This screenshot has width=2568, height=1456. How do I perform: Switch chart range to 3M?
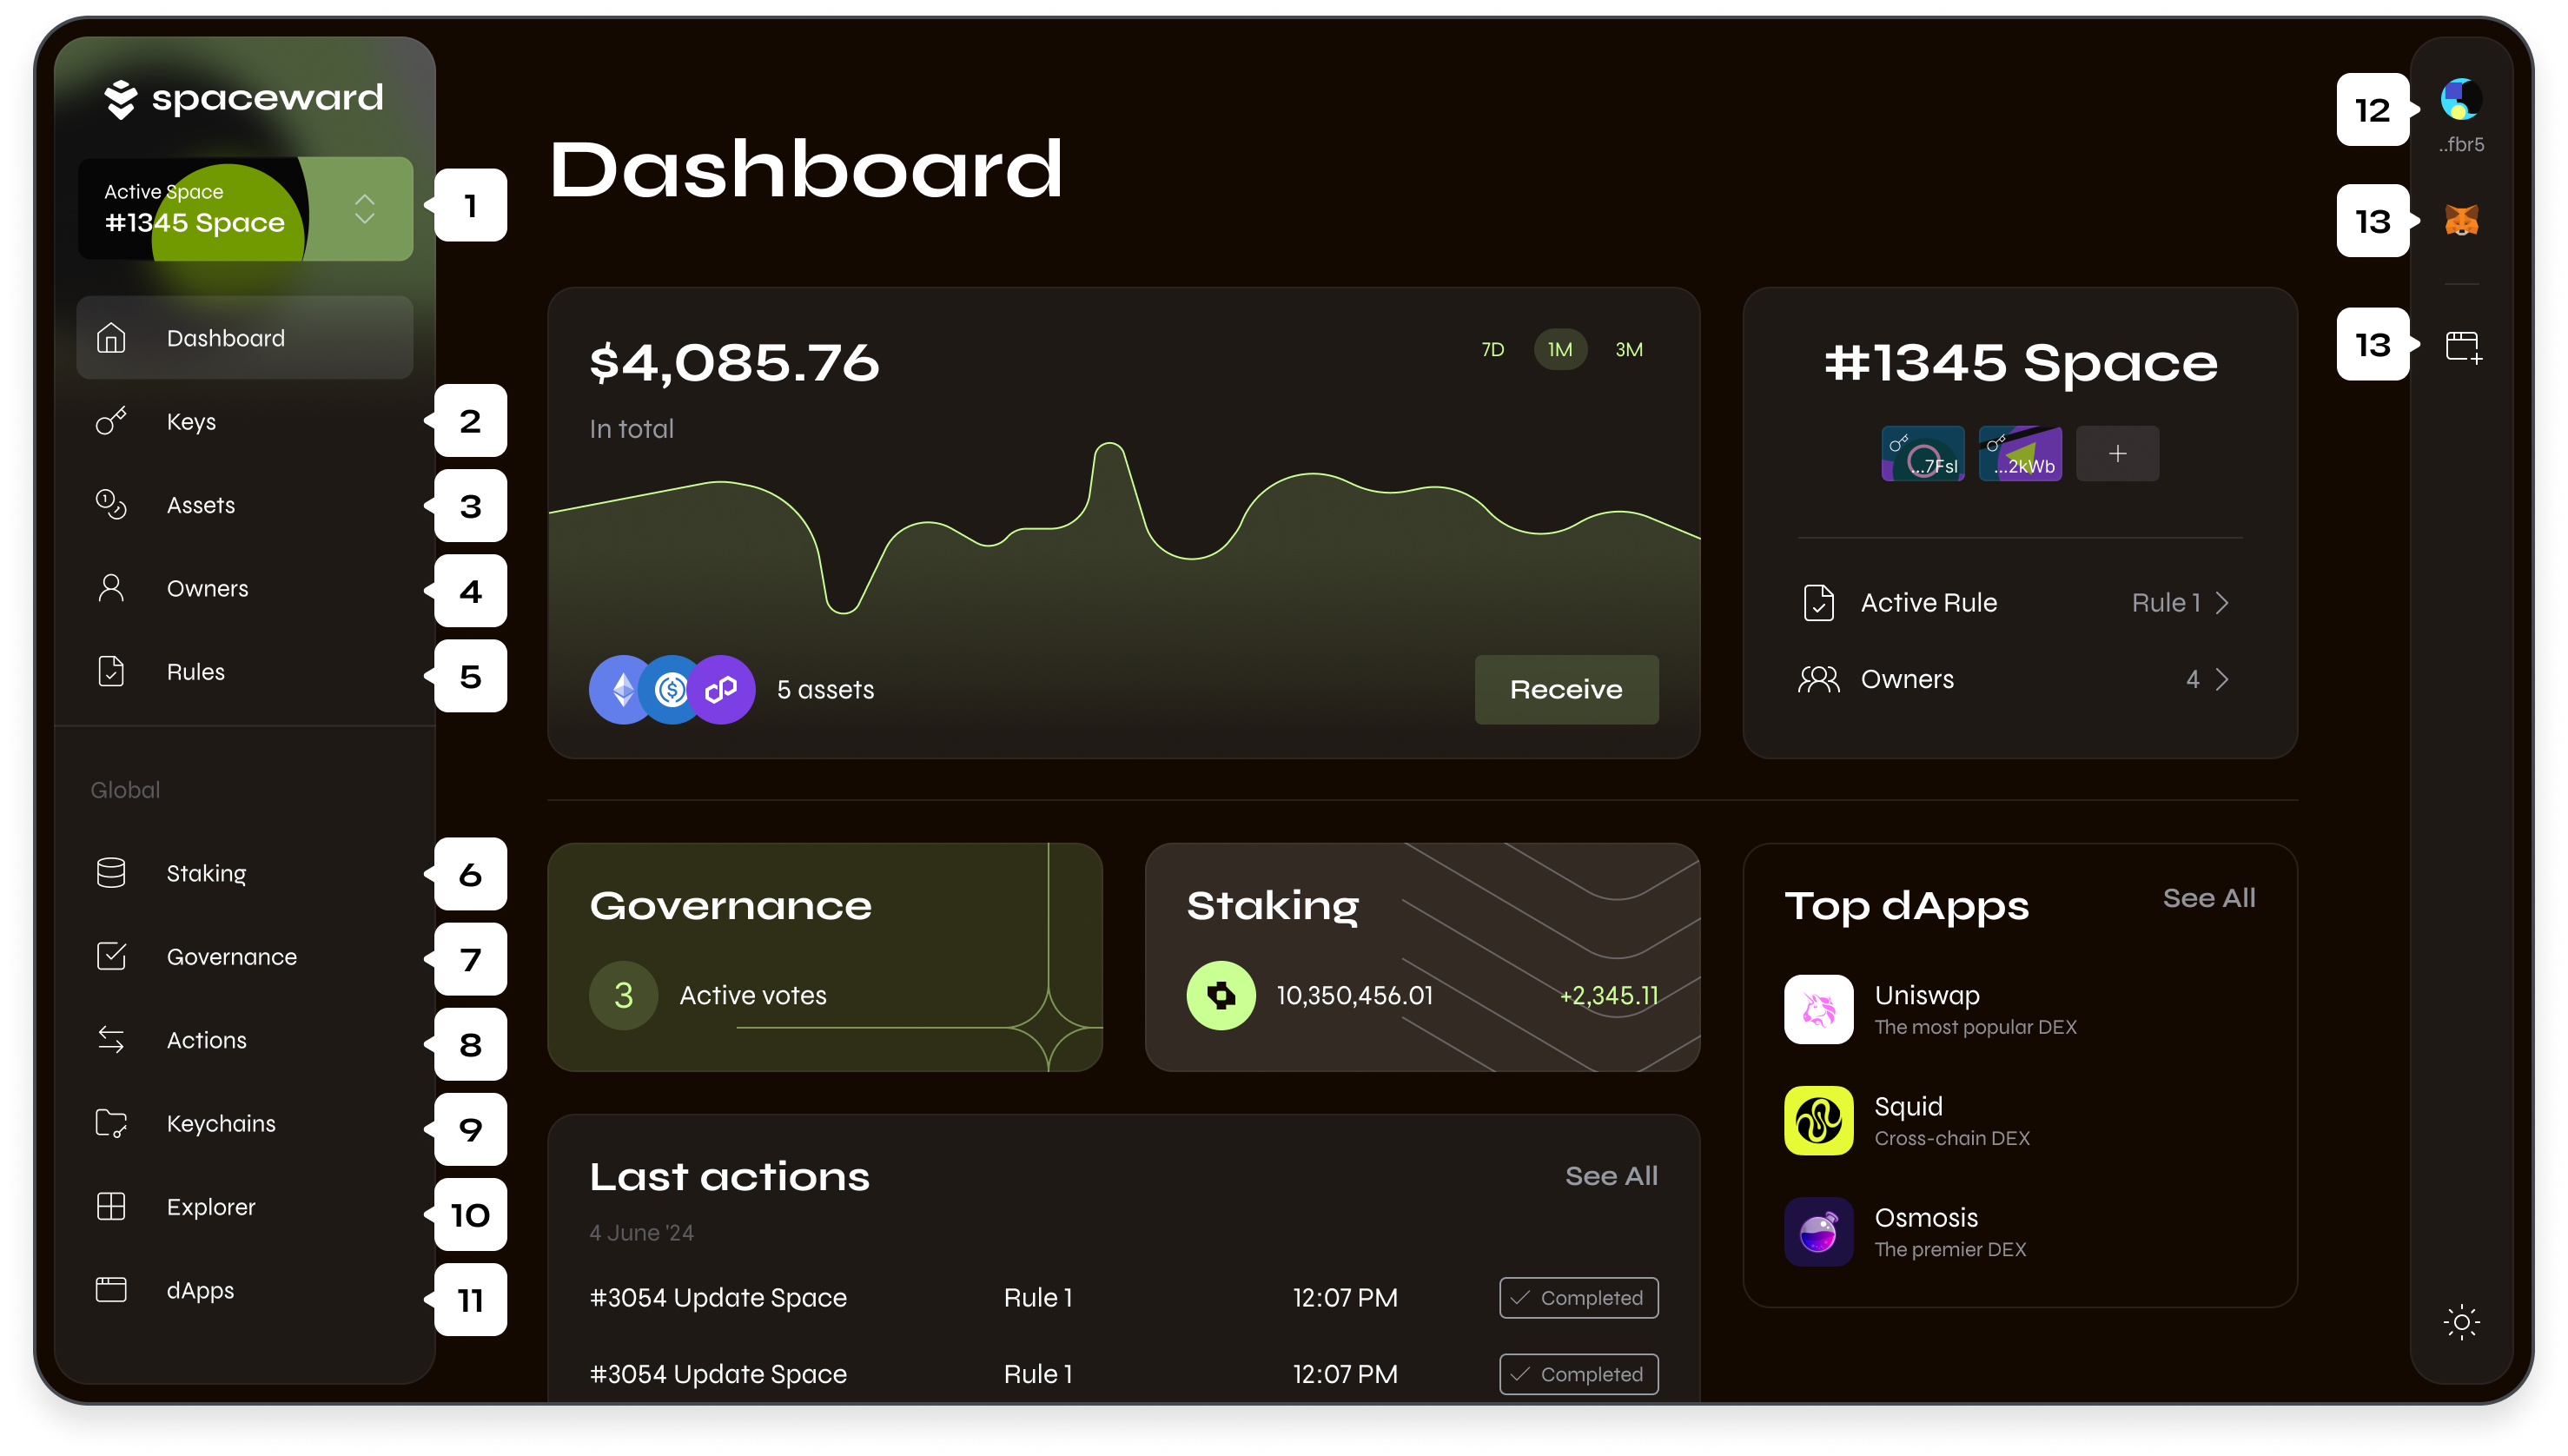click(x=1628, y=349)
